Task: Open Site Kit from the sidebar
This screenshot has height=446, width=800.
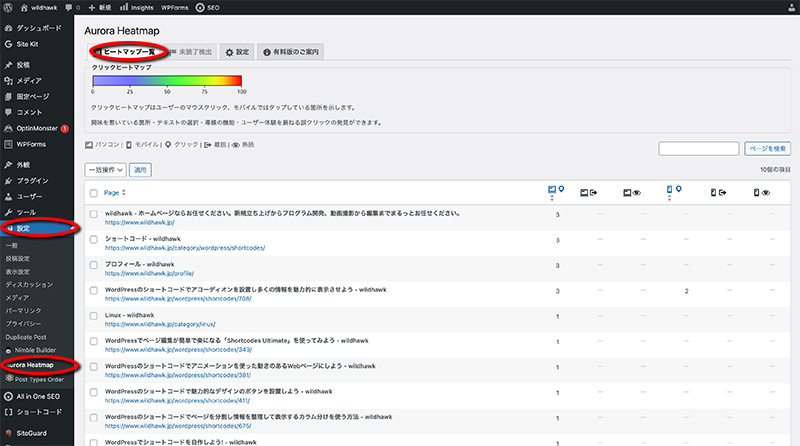Action: (30, 46)
